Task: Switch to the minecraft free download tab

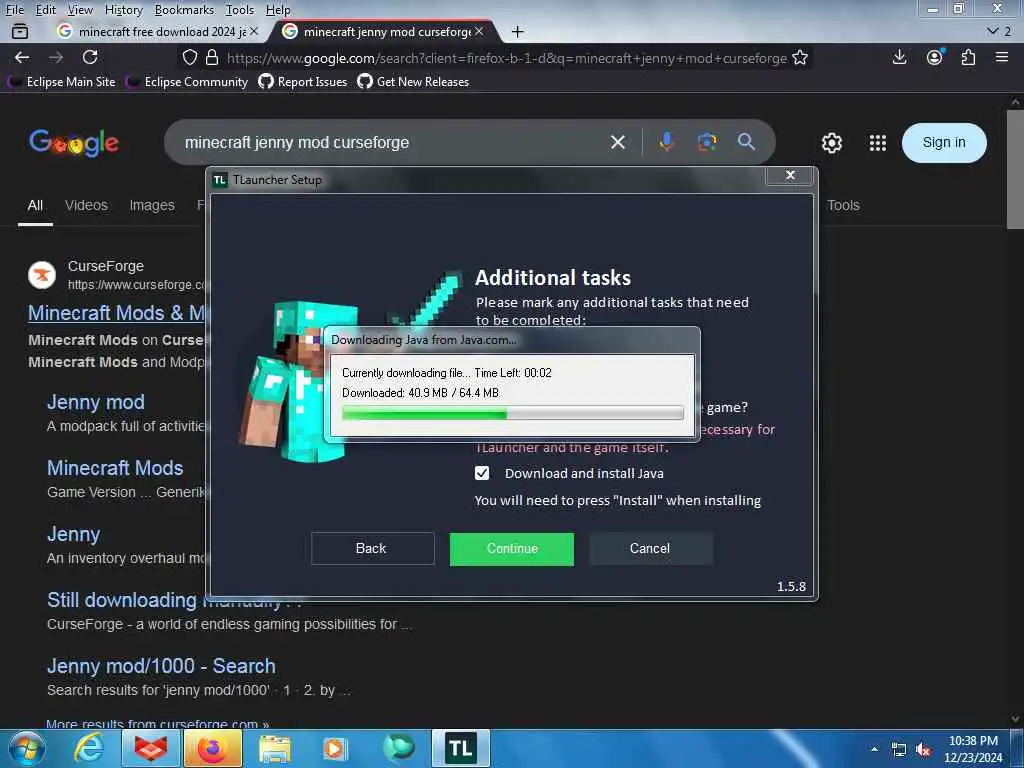Action: [x=157, y=31]
